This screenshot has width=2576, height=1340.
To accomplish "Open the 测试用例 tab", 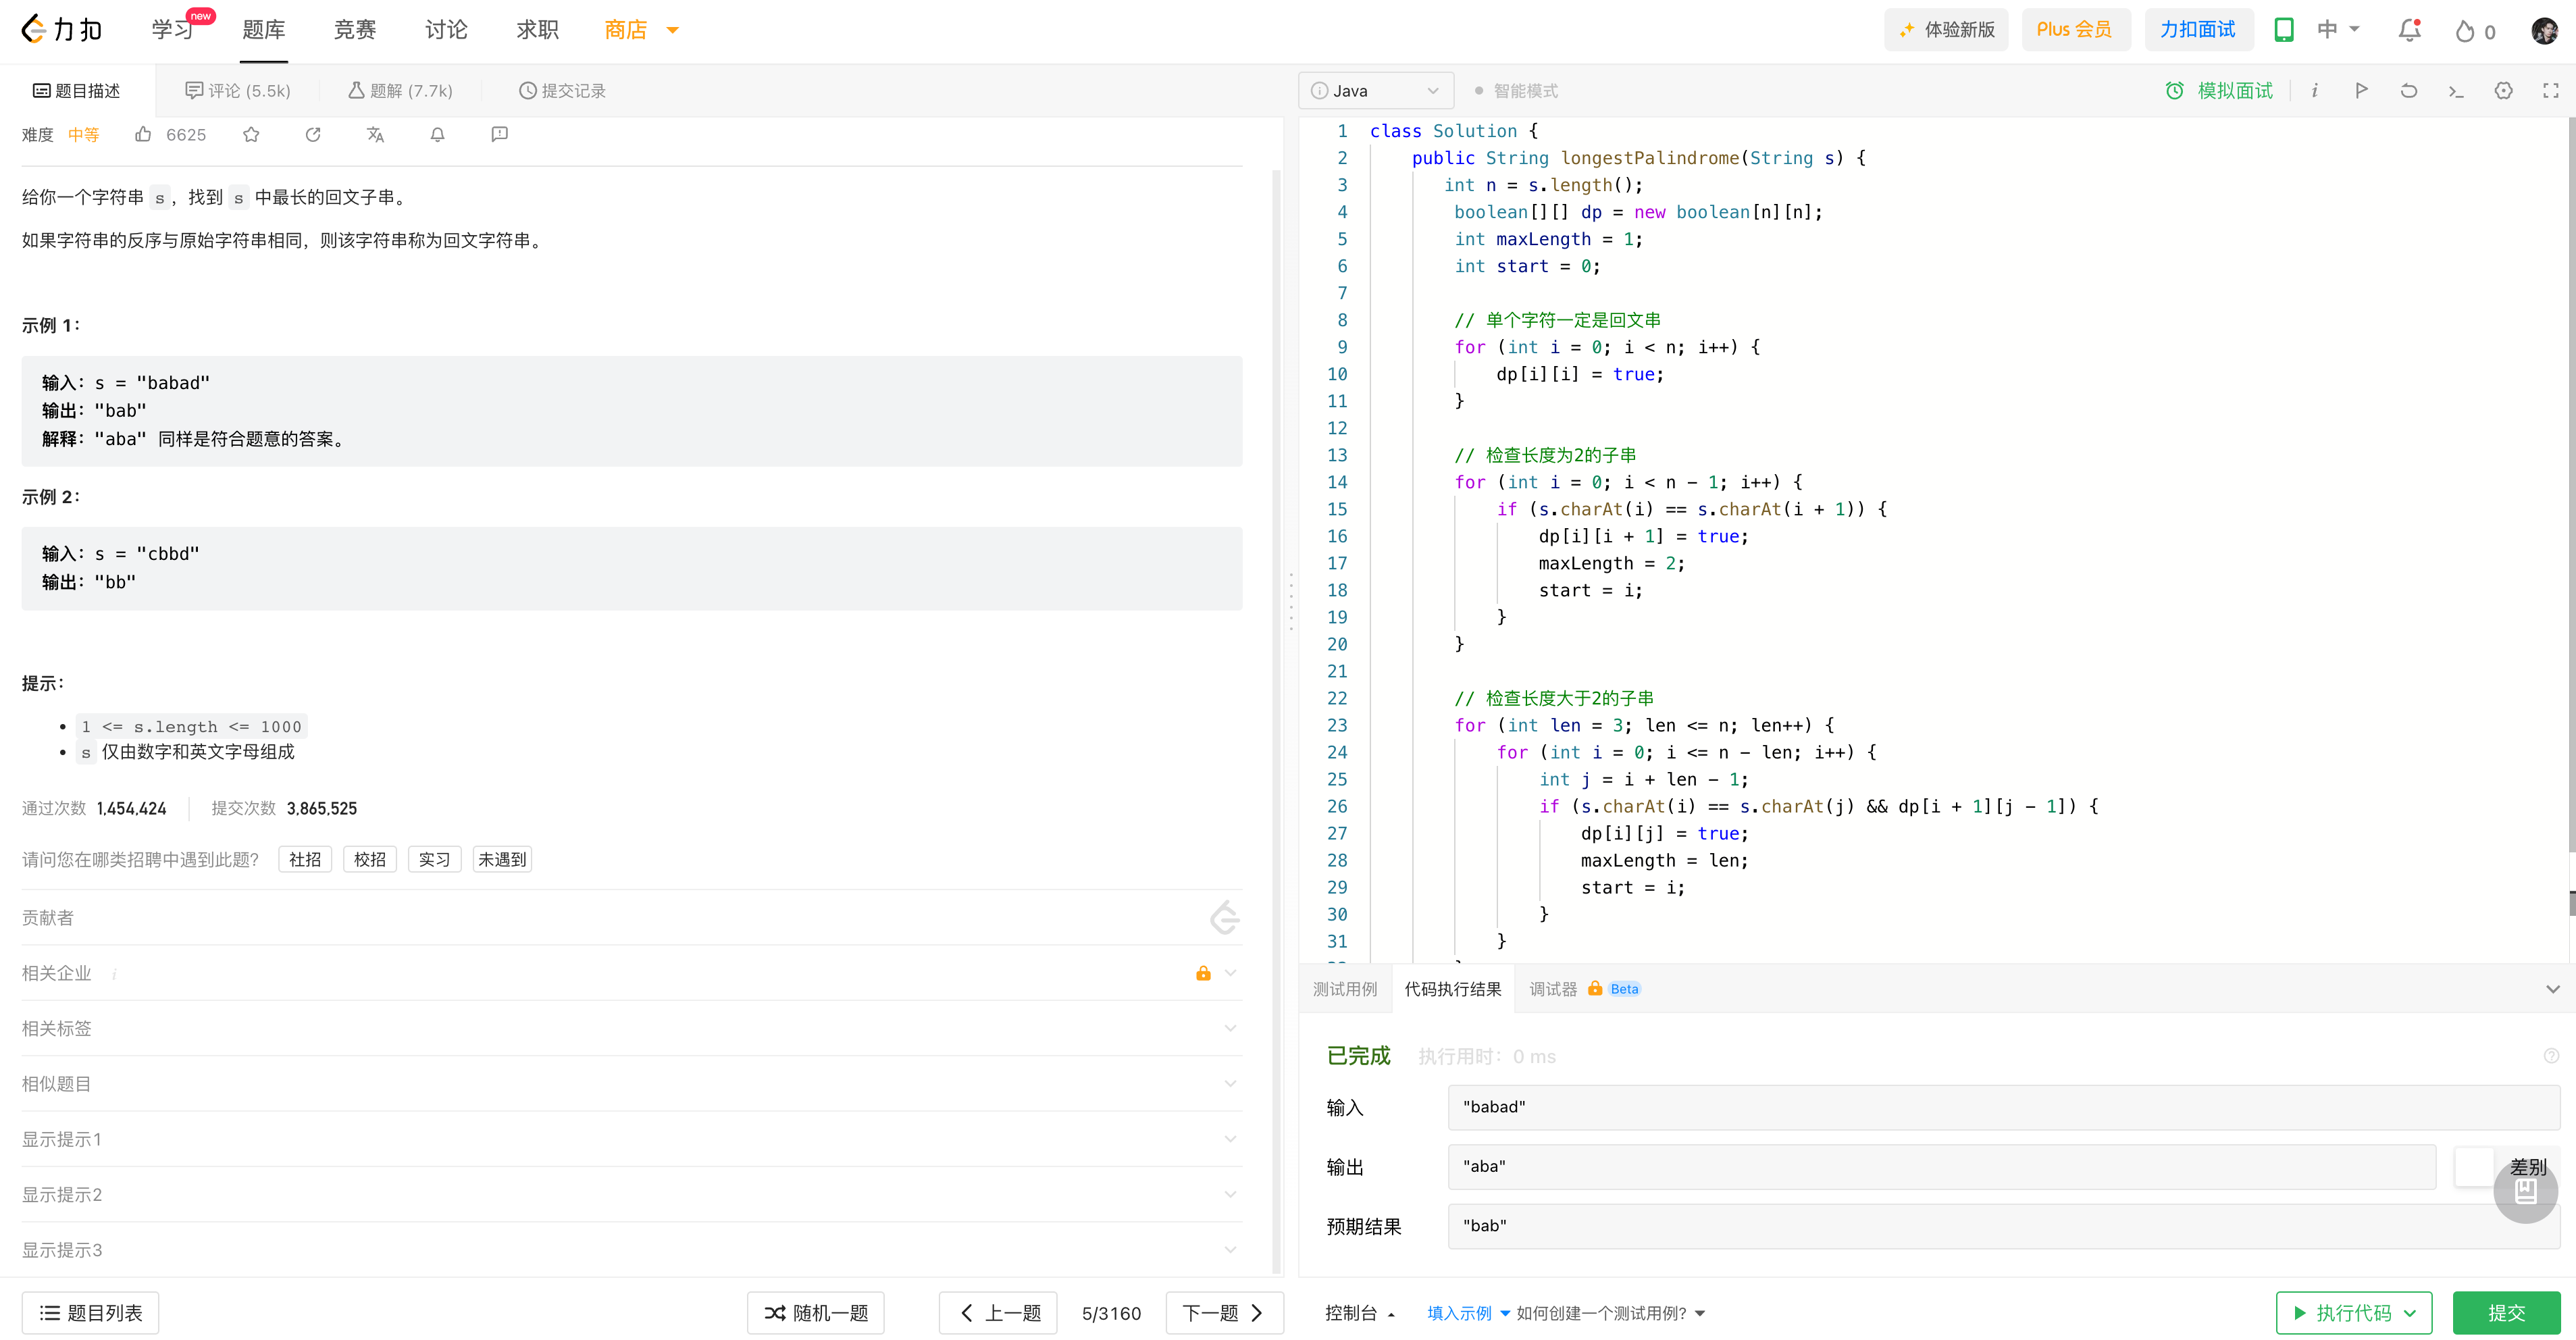I will (x=1344, y=989).
